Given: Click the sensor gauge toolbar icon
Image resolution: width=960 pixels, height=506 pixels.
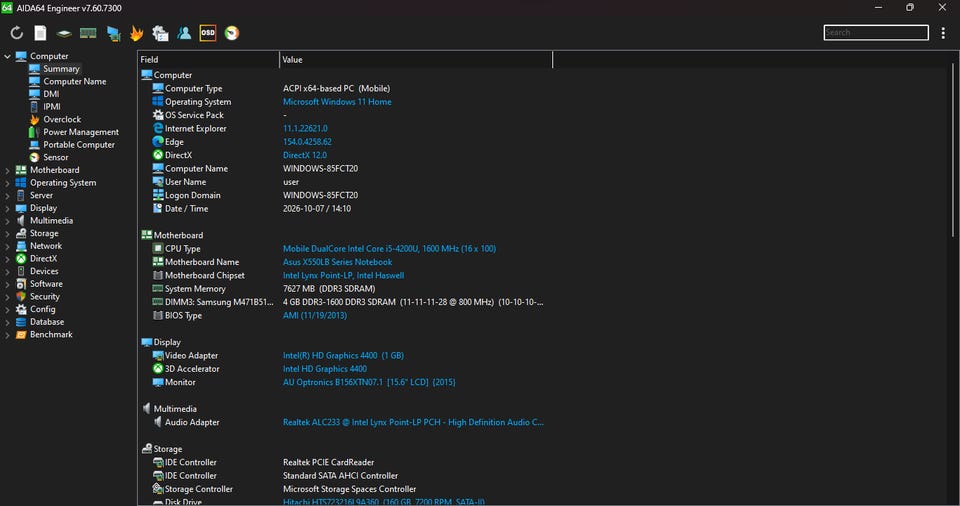Looking at the screenshot, I should pyautogui.click(x=232, y=33).
